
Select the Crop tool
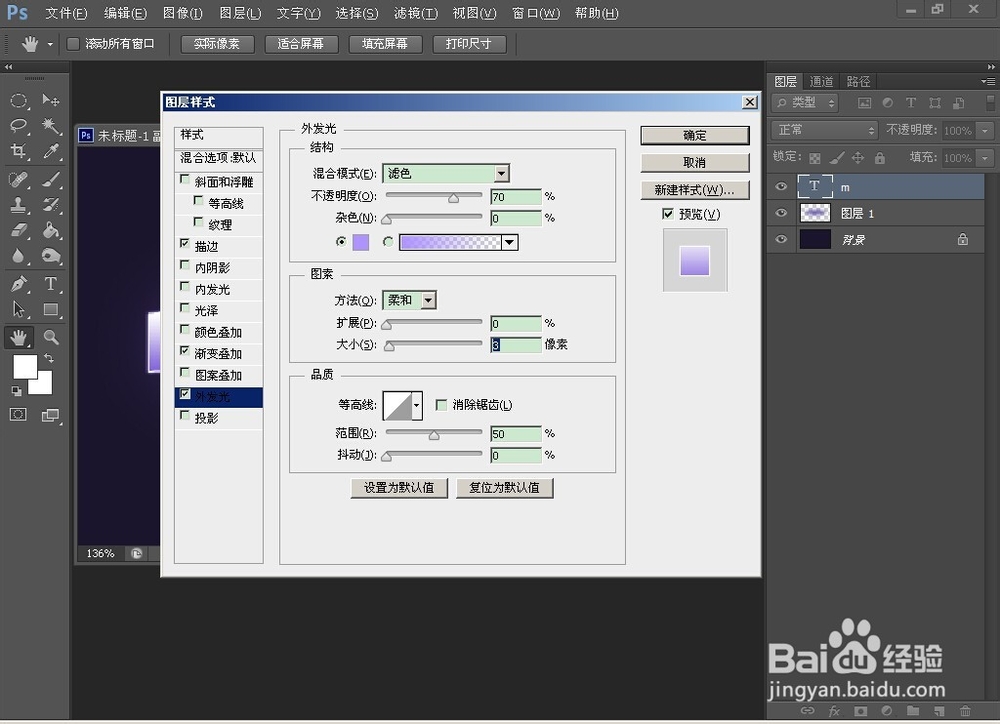(18, 151)
